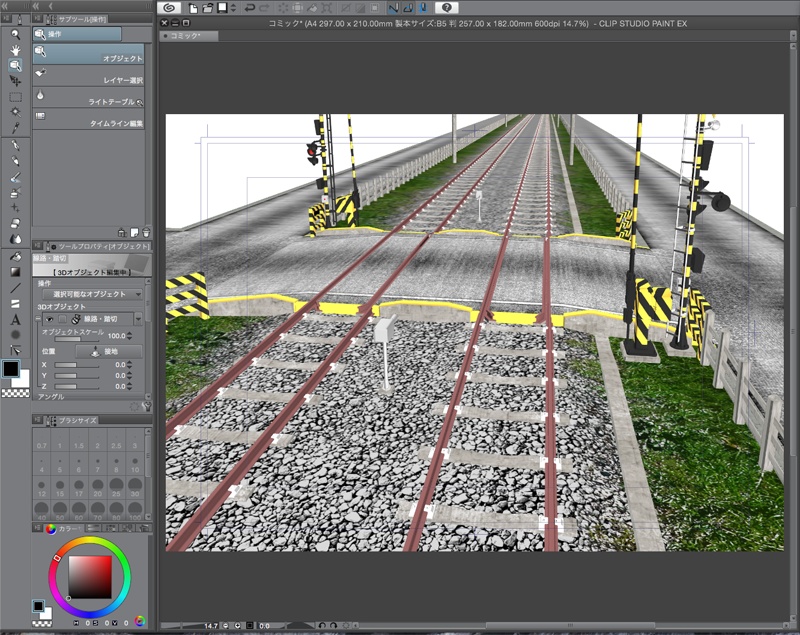Collapse the 3D object tree minus expander

pyautogui.click(x=38, y=319)
